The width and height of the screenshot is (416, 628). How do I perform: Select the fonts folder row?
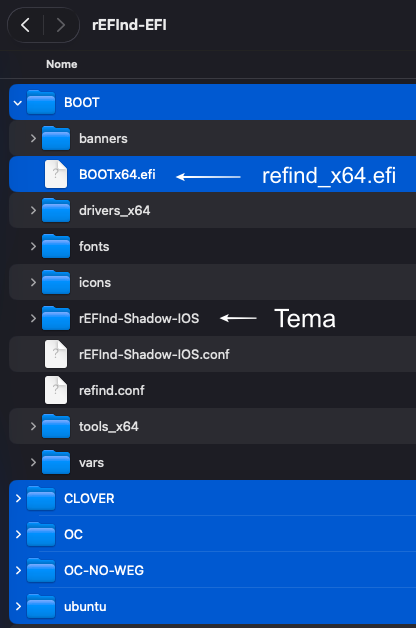(213, 246)
